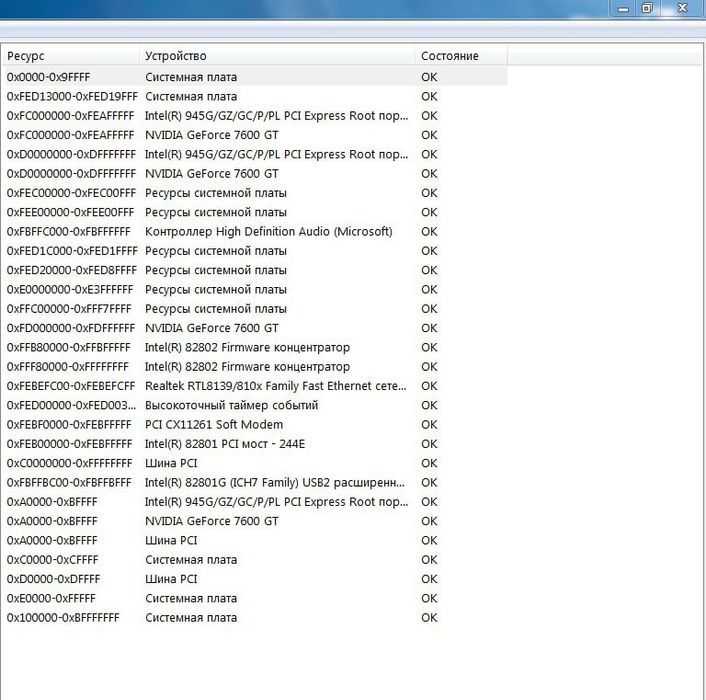Select the 0xFEB00000-0xFEBFFFFF resource entry
The height and width of the screenshot is (700, 706).
click(x=69, y=444)
